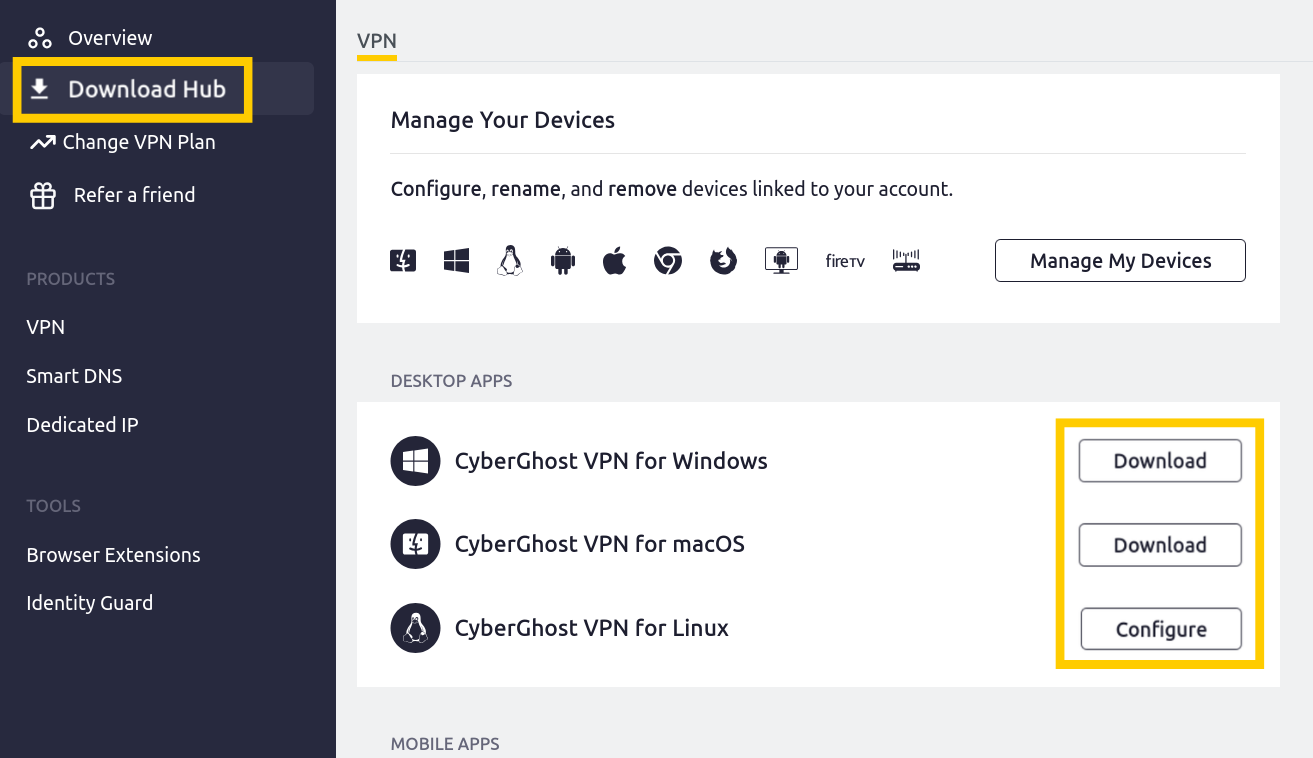1313x758 pixels.
Task: Click the router device icon
Action: [906, 261]
